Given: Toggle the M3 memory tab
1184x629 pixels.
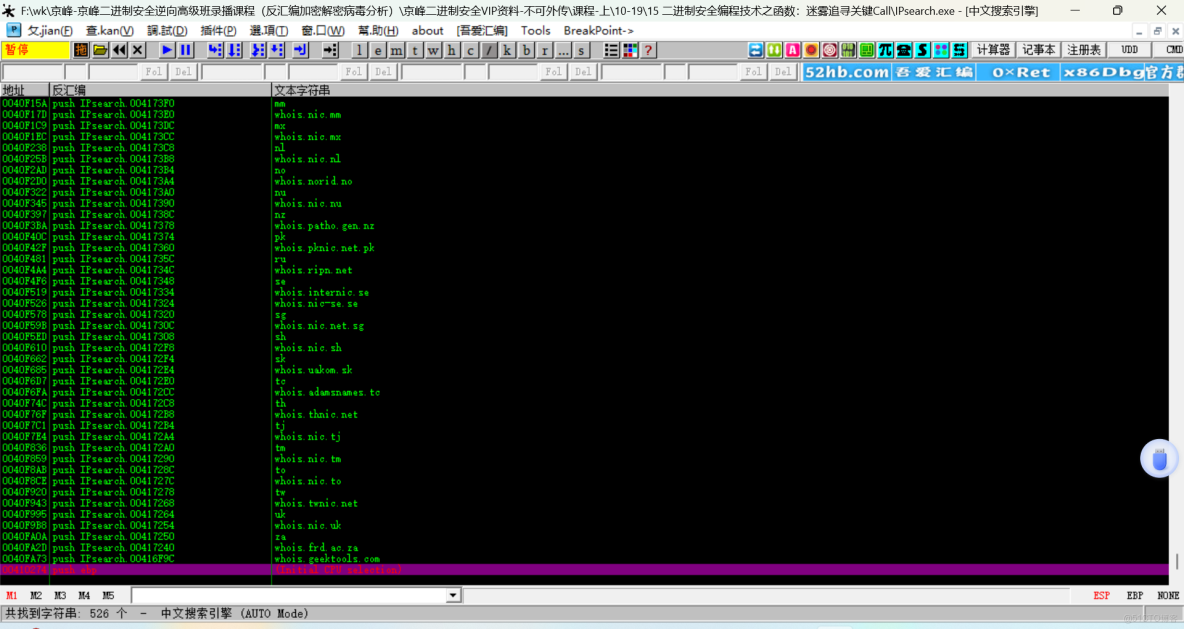Looking at the screenshot, I should 60,596.
